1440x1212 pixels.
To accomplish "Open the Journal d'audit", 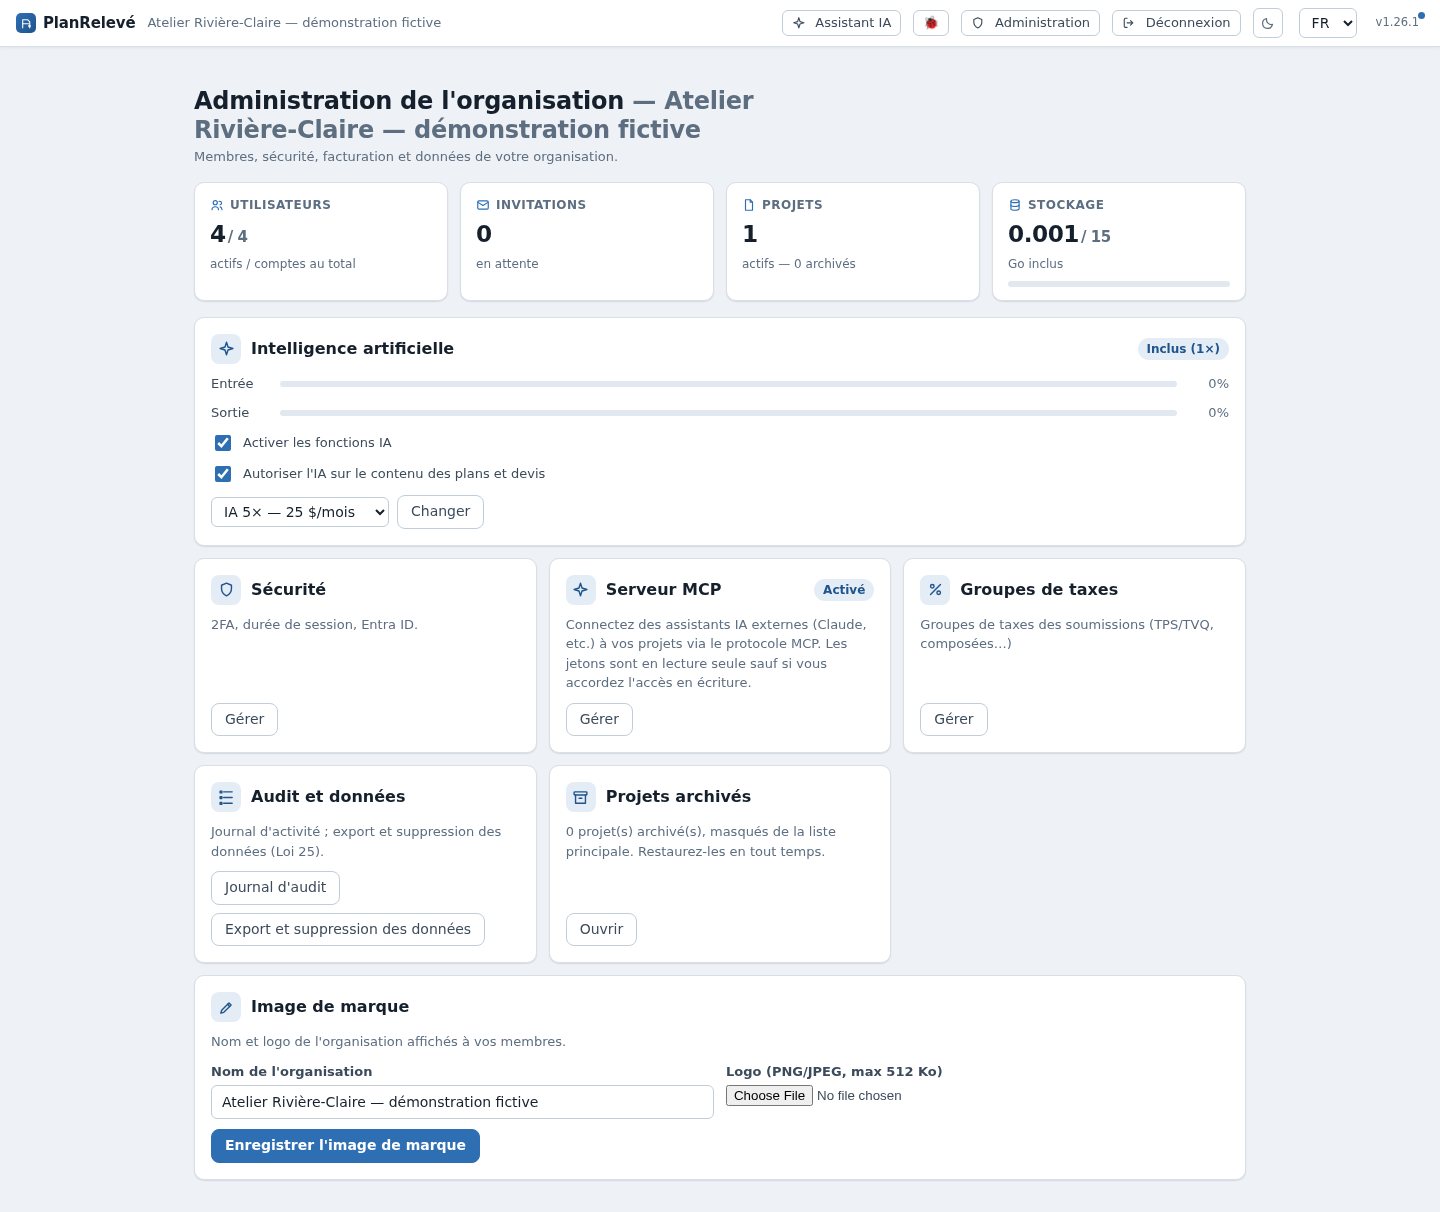I will [x=275, y=888].
